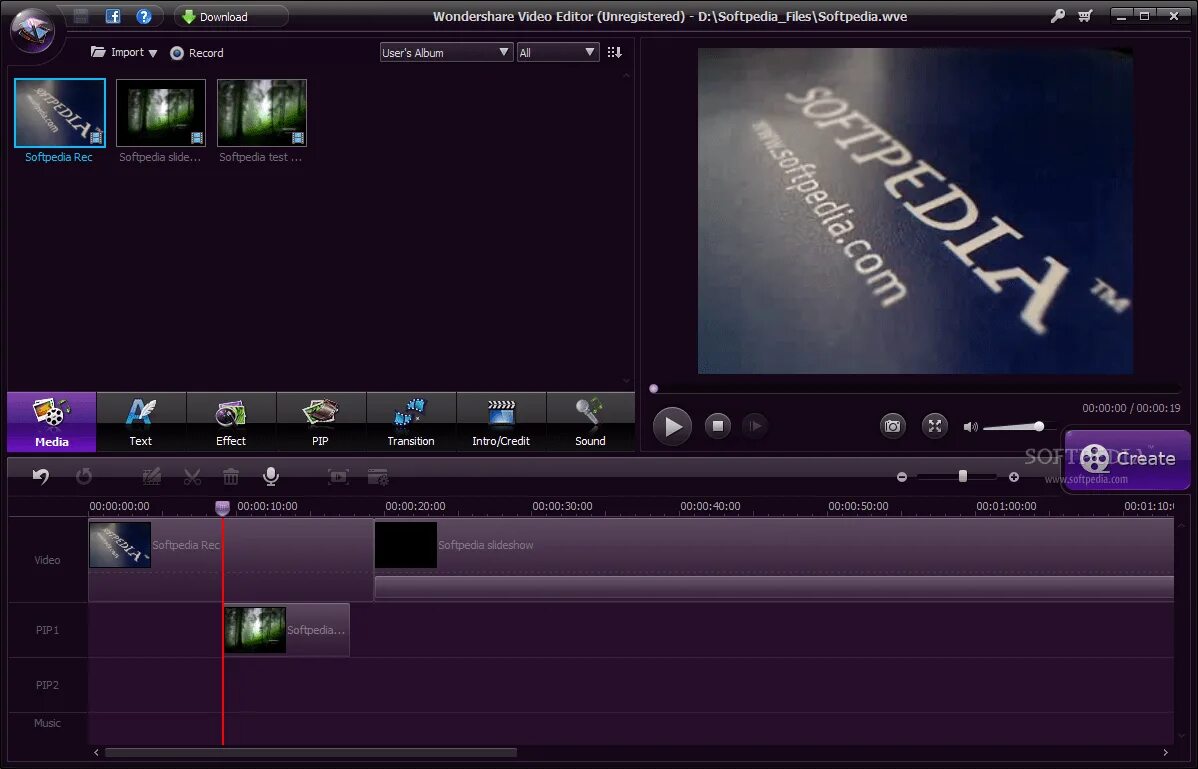Zoom out the timeline with minus icon

(902, 477)
